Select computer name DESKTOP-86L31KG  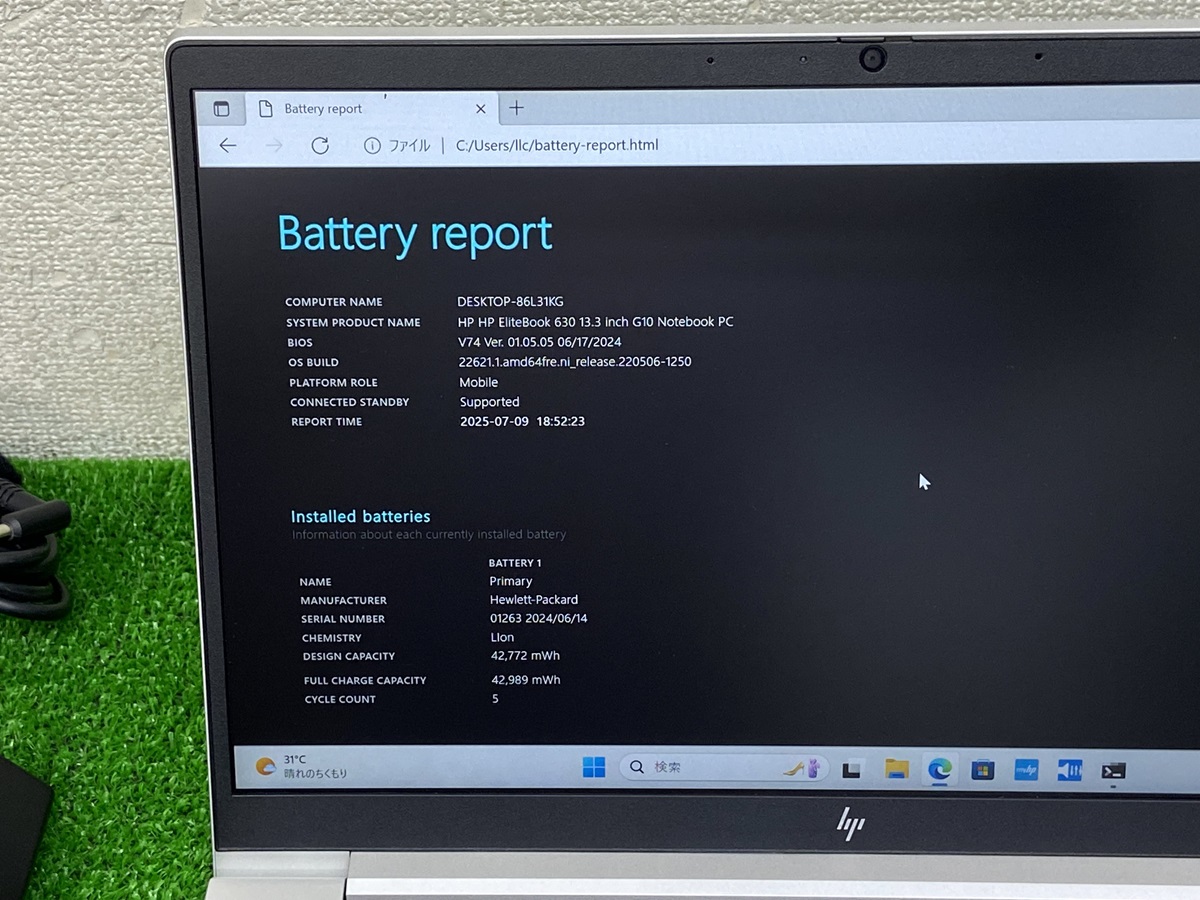[510, 301]
